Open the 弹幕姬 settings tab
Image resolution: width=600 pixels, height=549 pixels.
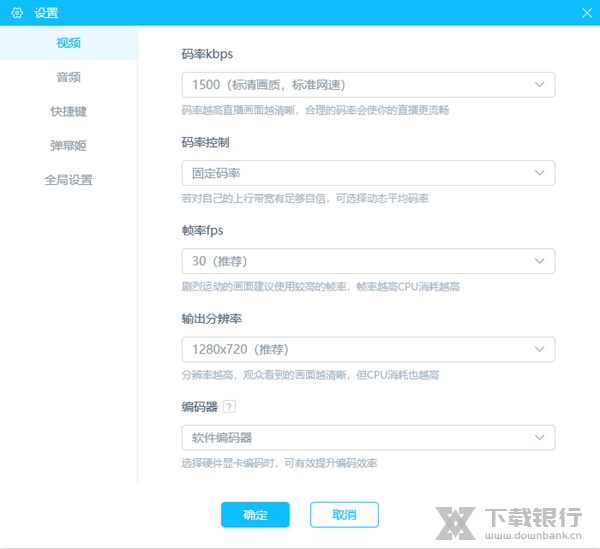(69, 145)
